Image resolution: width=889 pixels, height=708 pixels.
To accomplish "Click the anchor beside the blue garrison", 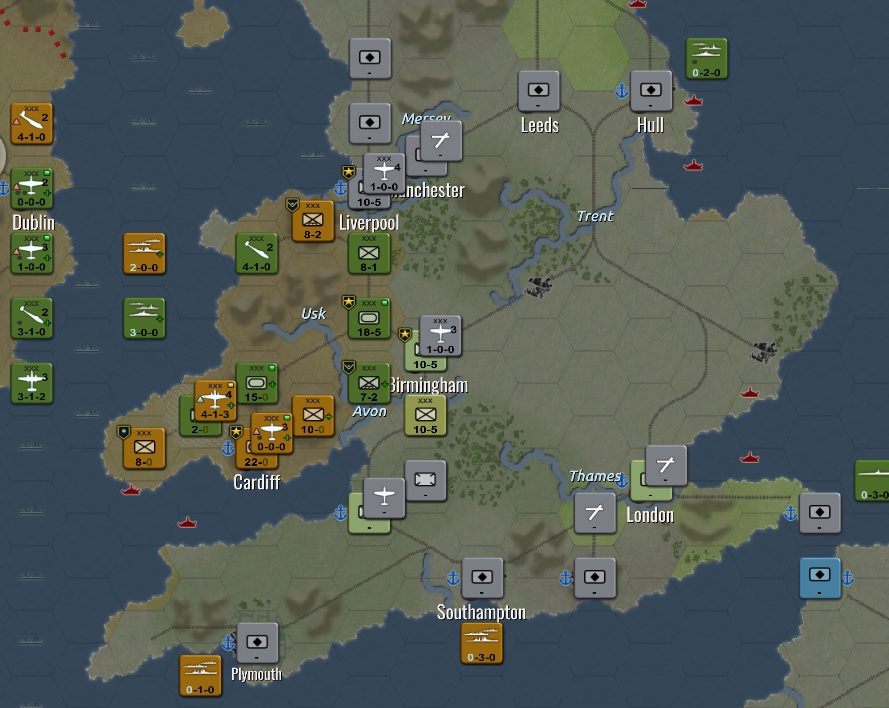I will pyautogui.click(x=848, y=578).
